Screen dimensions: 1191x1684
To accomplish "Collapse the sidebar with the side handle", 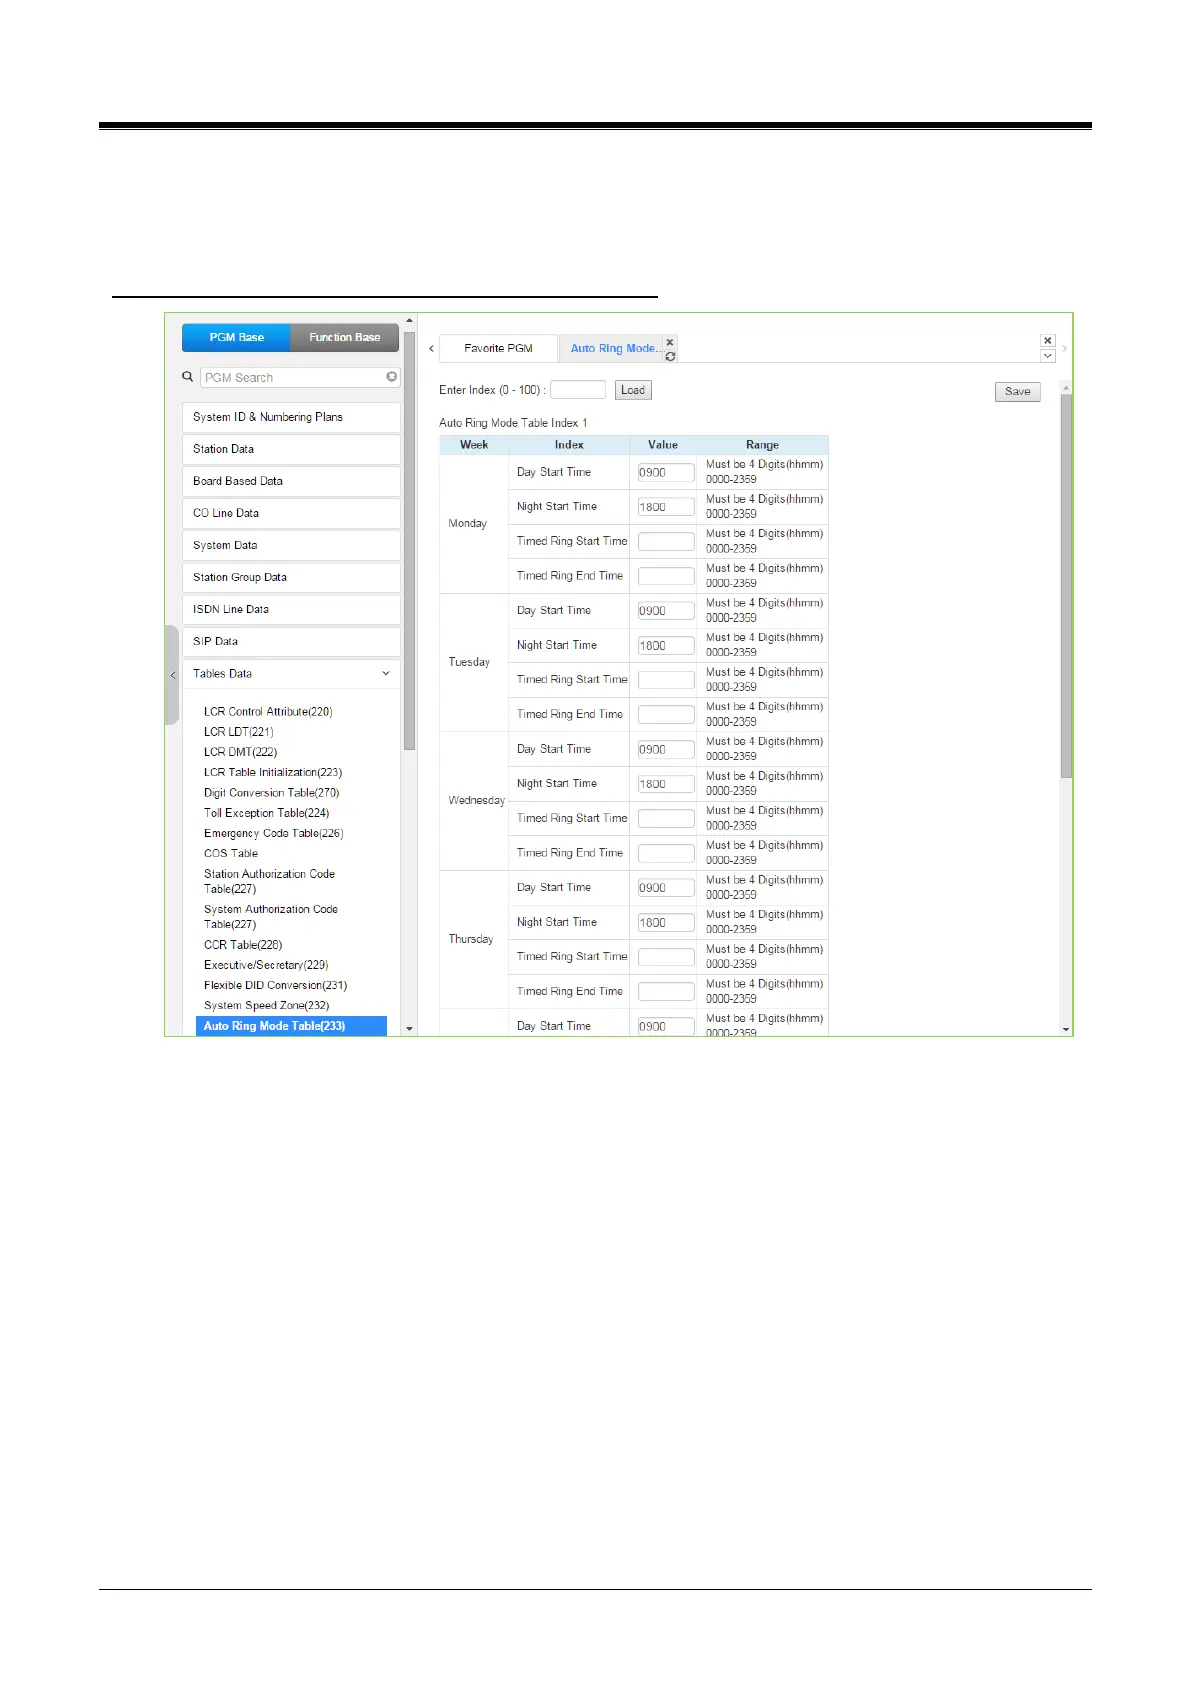I will coord(172,675).
